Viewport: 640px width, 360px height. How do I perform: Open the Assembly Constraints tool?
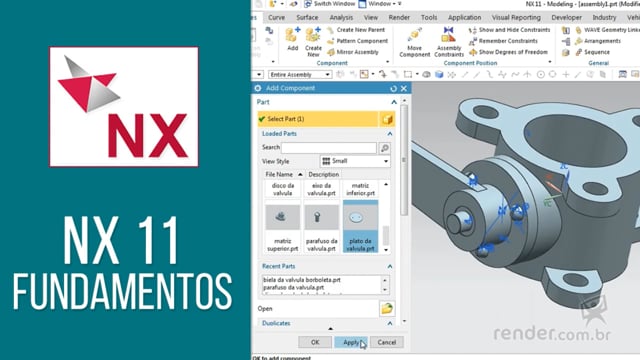point(449,42)
